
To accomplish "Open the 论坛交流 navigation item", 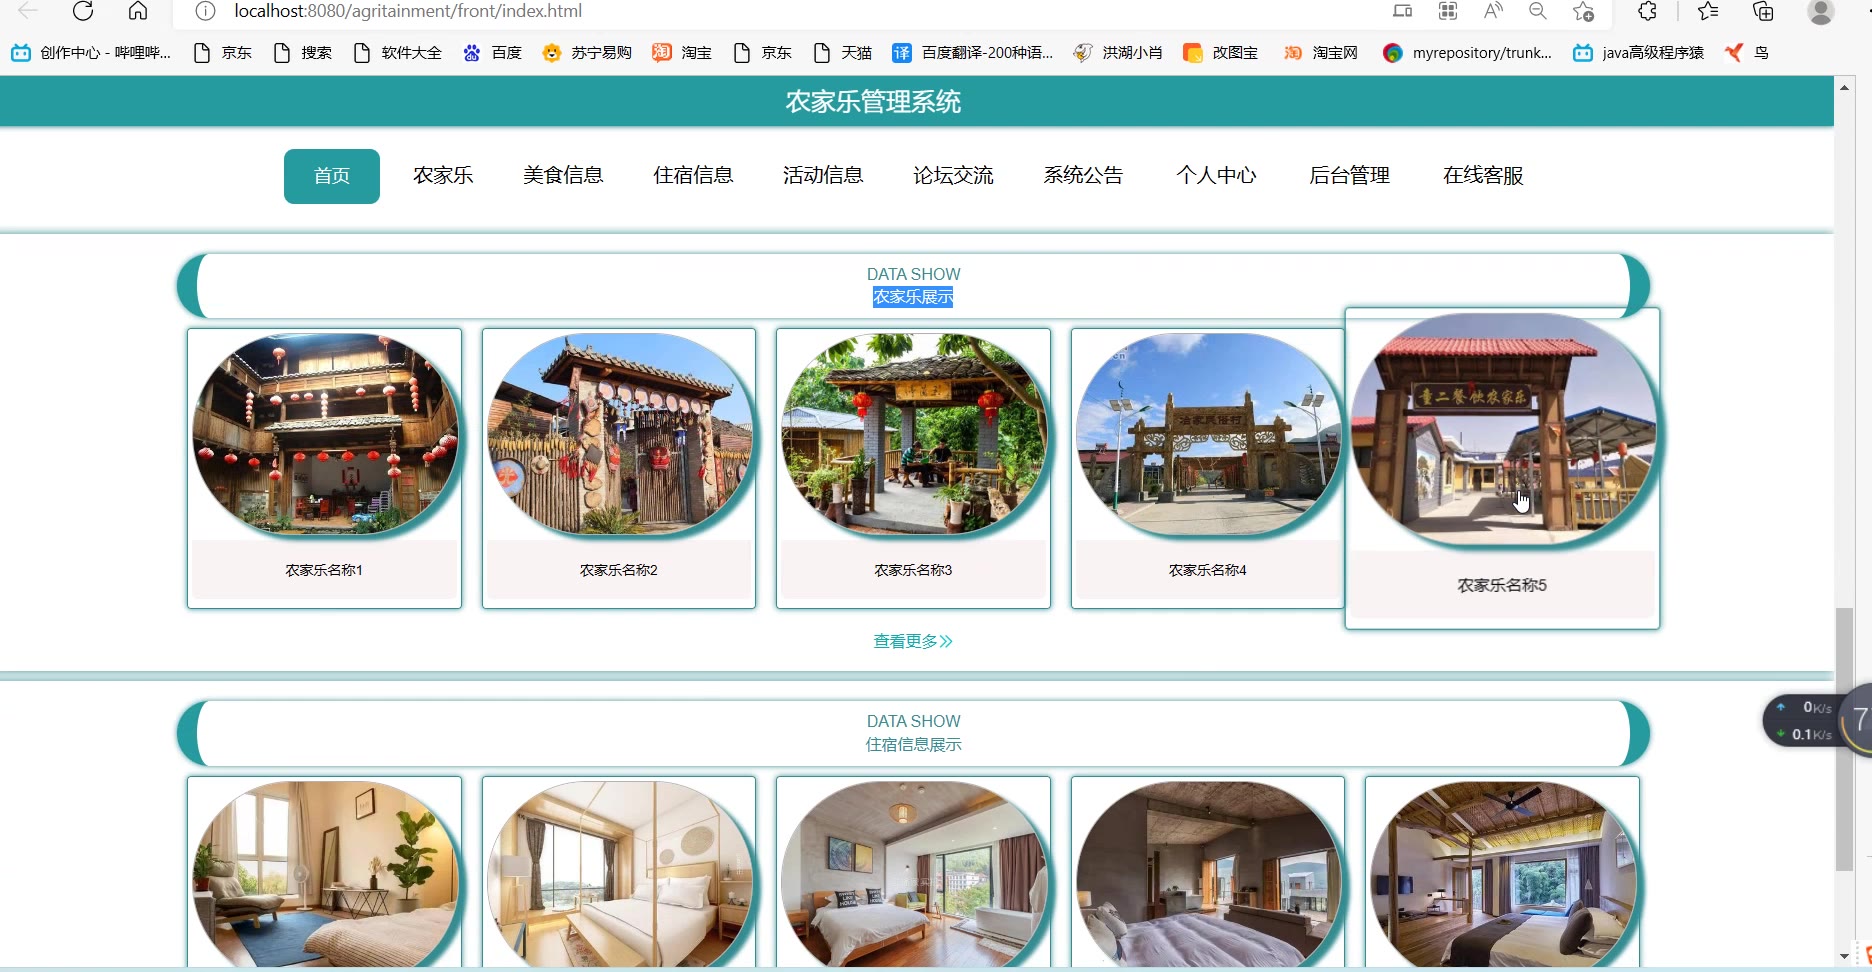I will point(953,176).
